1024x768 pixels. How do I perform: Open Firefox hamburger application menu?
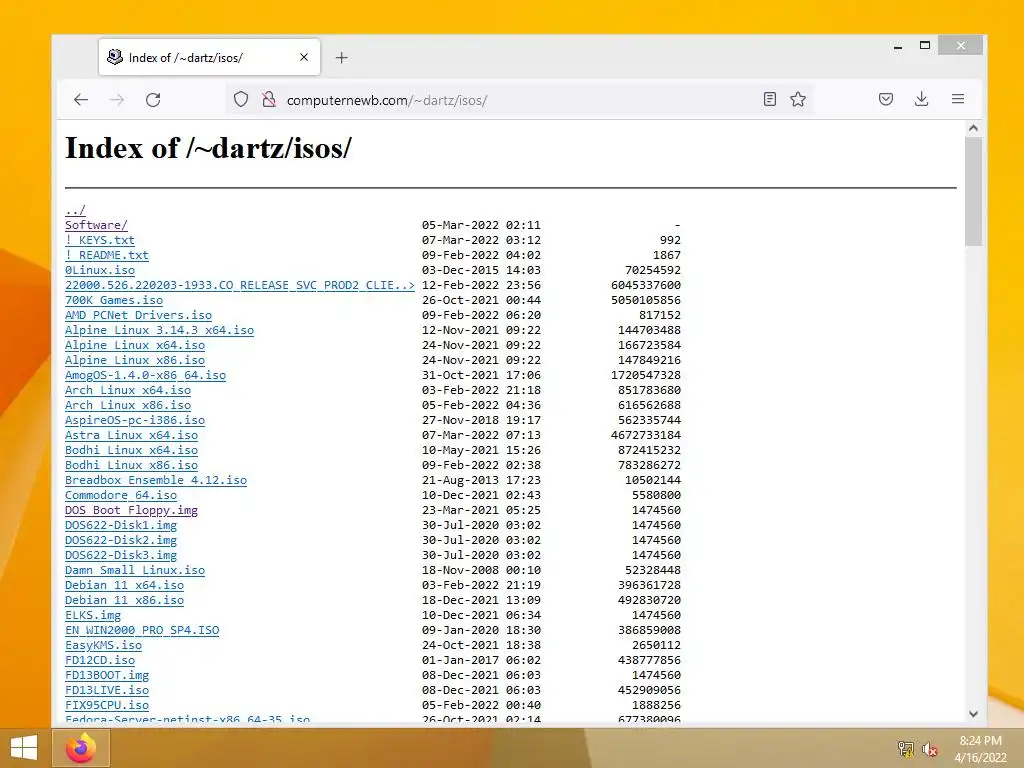click(958, 99)
